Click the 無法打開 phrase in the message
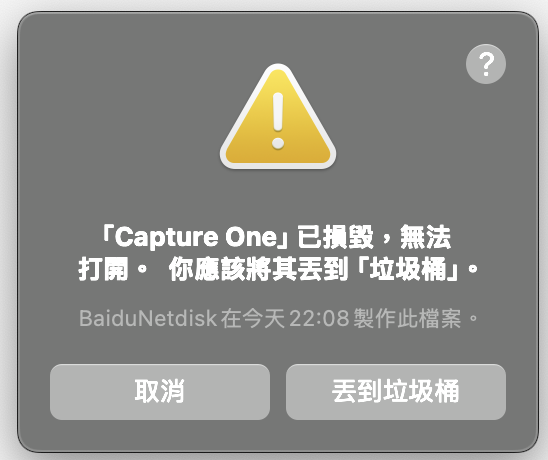548x460 pixels. (x=426, y=237)
